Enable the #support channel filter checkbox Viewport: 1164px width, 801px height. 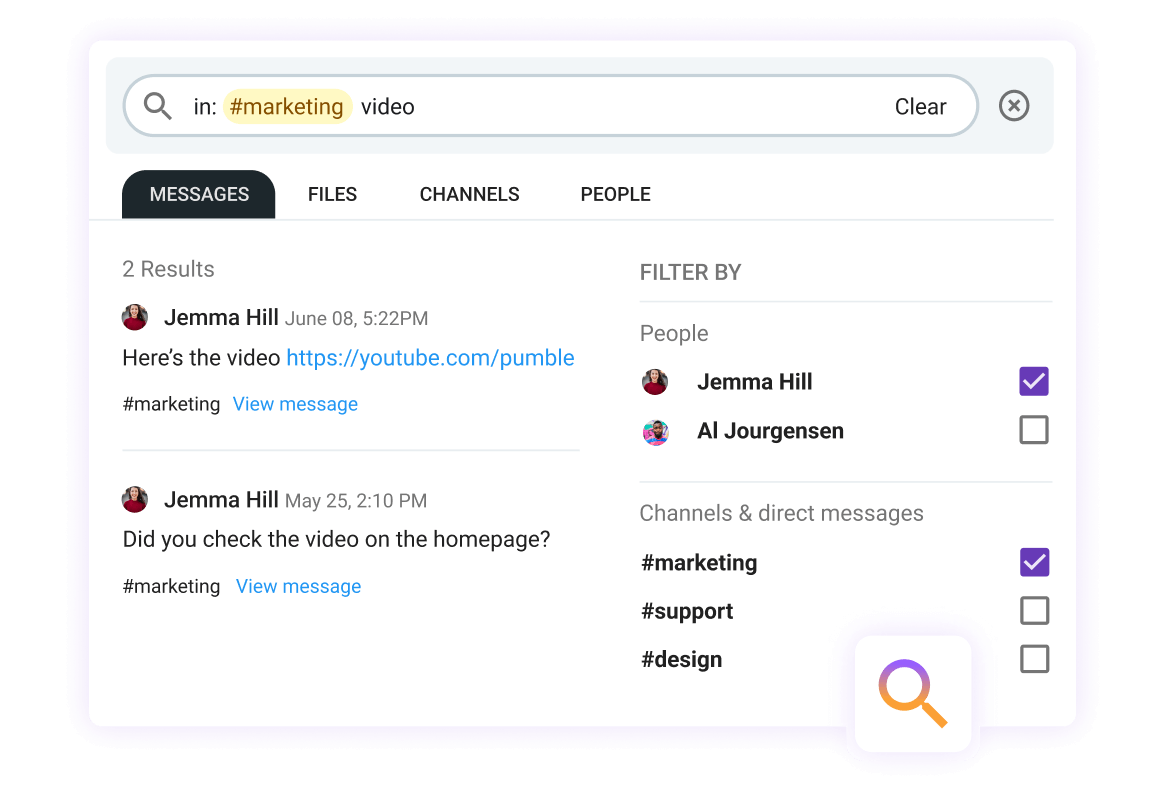pos(1034,610)
